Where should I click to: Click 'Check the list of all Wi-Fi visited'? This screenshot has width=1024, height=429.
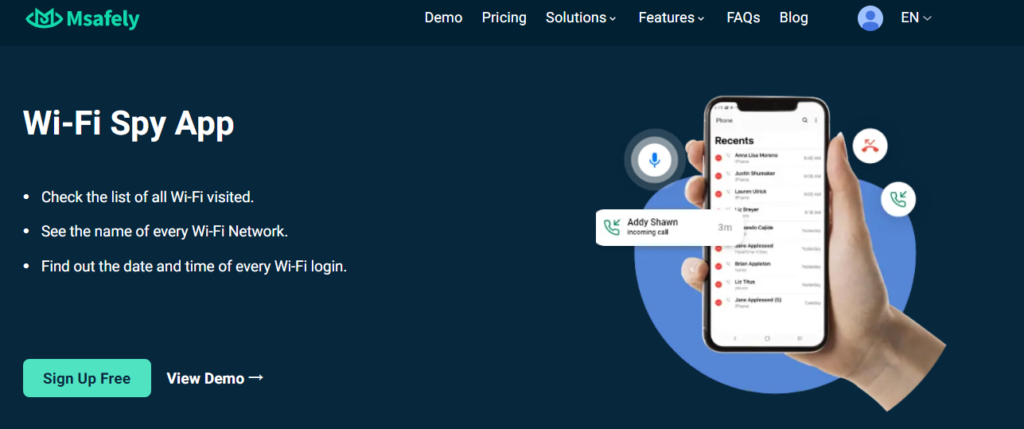point(148,197)
